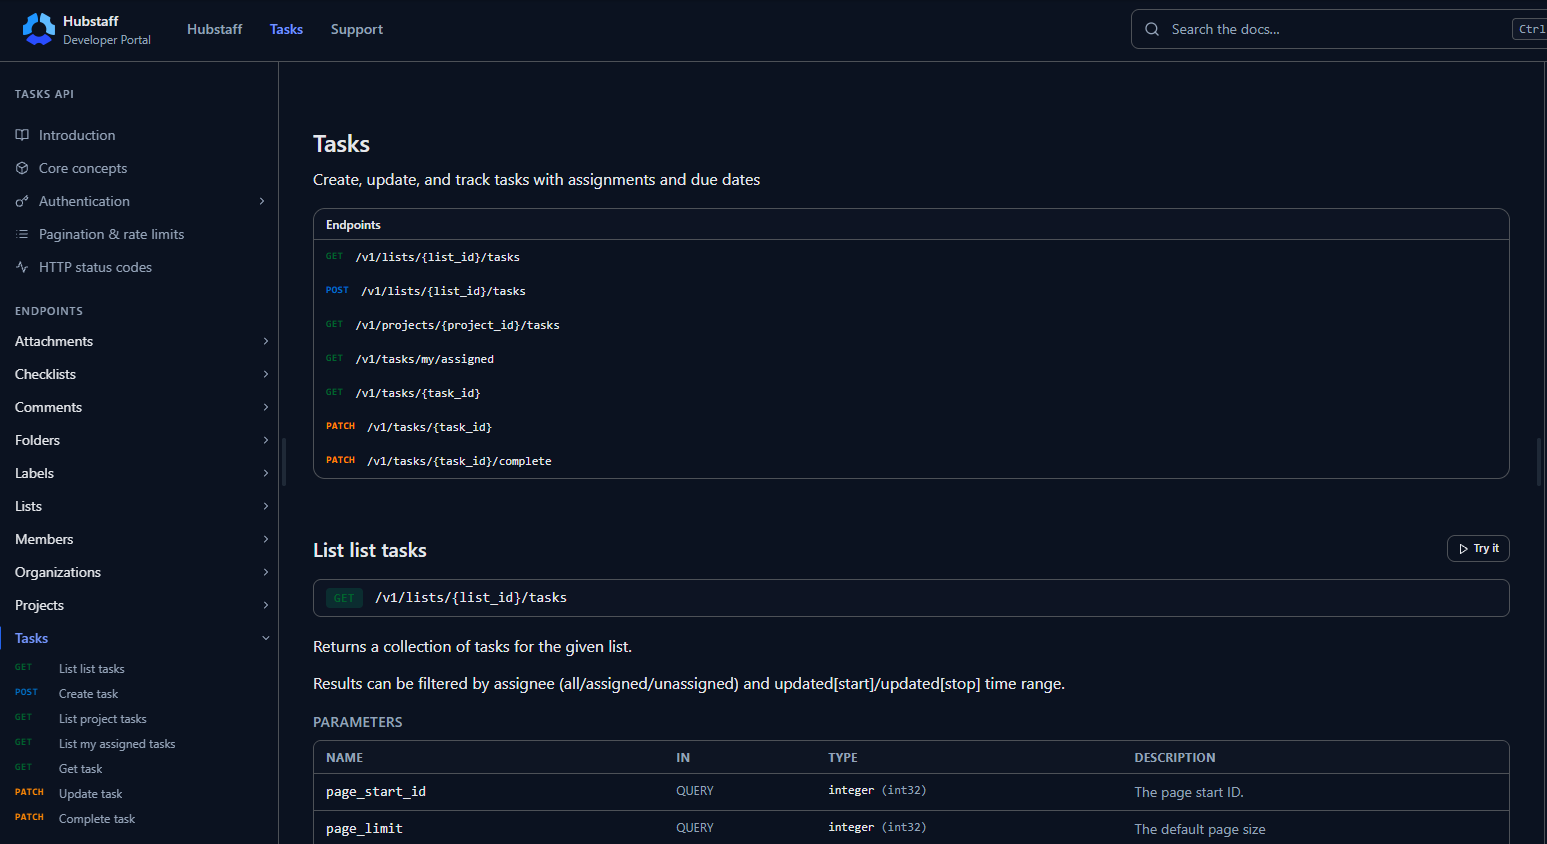Click the search magnifier icon
This screenshot has width=1547, height=844.
coord(1152,29)
